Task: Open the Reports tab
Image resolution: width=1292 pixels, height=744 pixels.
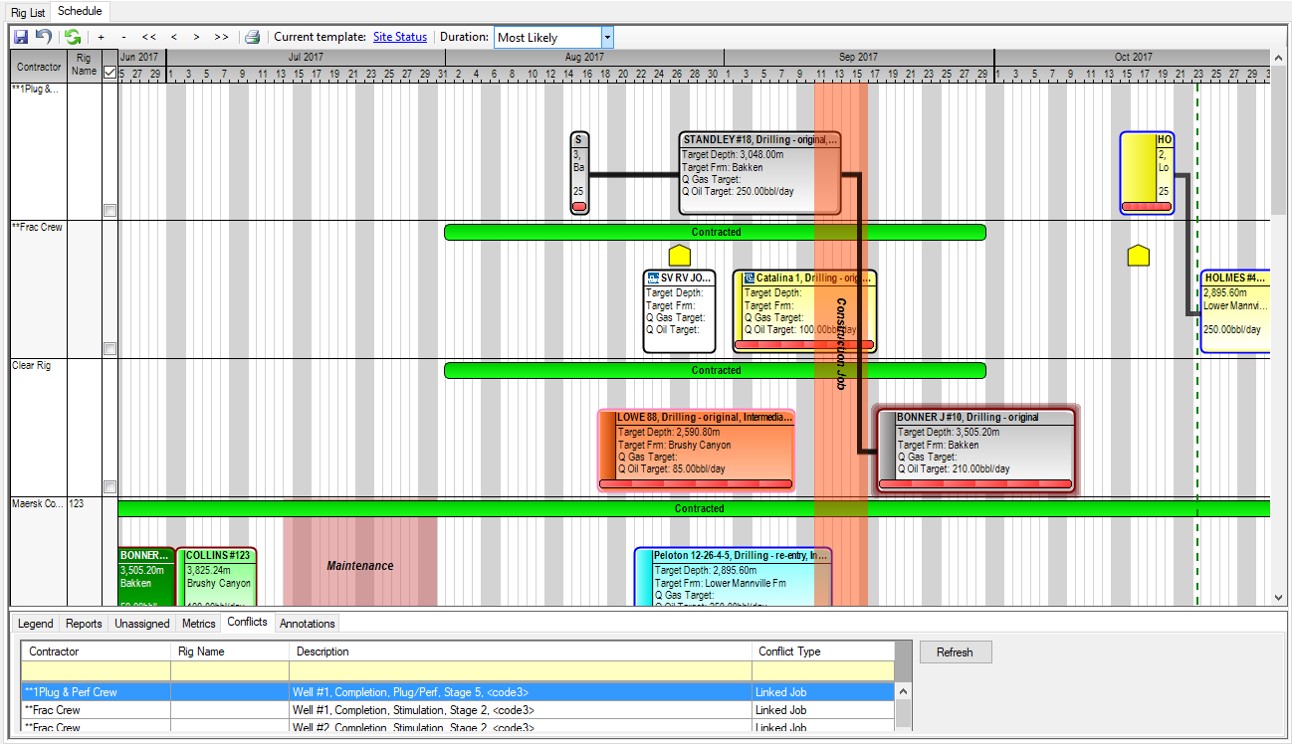Action: pyautogui.click(x=84, y=623)
